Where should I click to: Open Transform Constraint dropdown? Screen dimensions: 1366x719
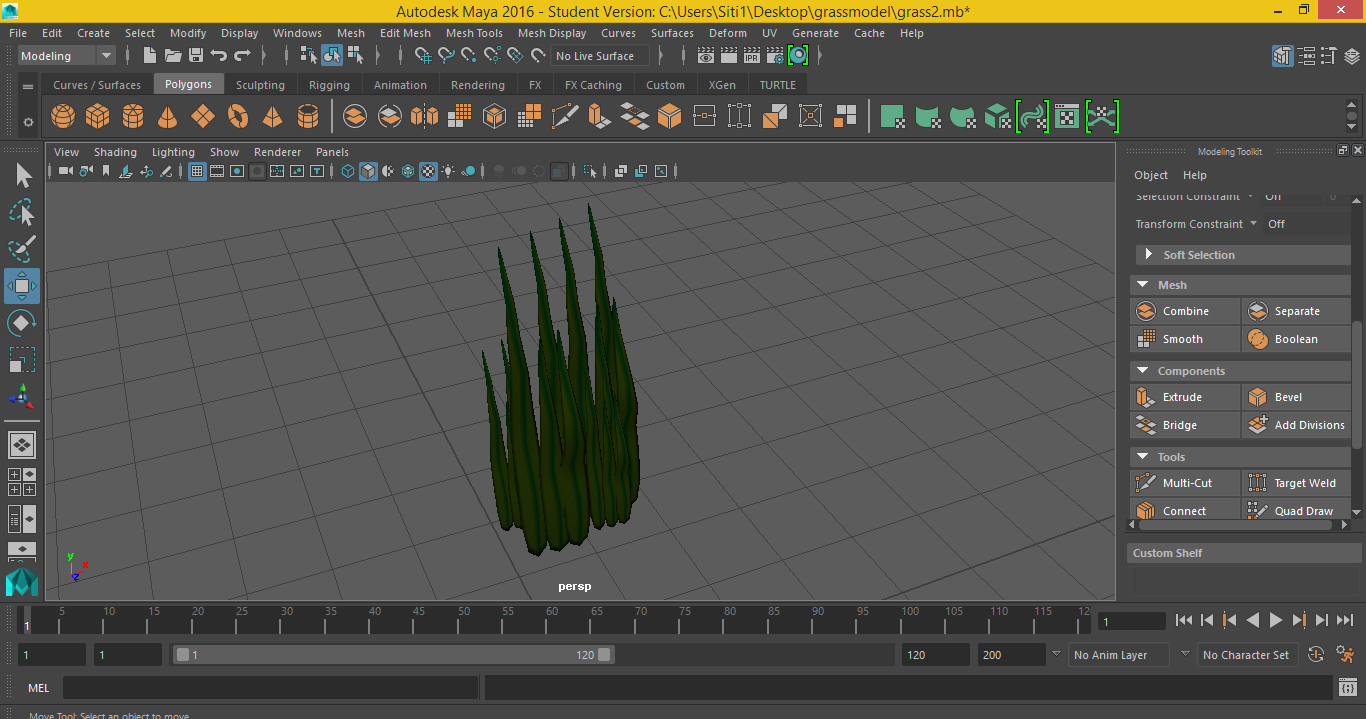[1253, 224]
